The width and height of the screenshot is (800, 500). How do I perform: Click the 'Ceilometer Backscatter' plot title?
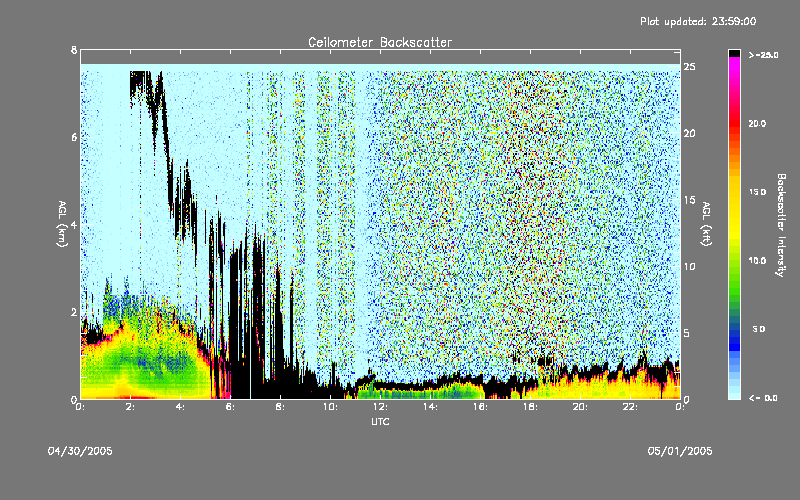pos(380,42)
